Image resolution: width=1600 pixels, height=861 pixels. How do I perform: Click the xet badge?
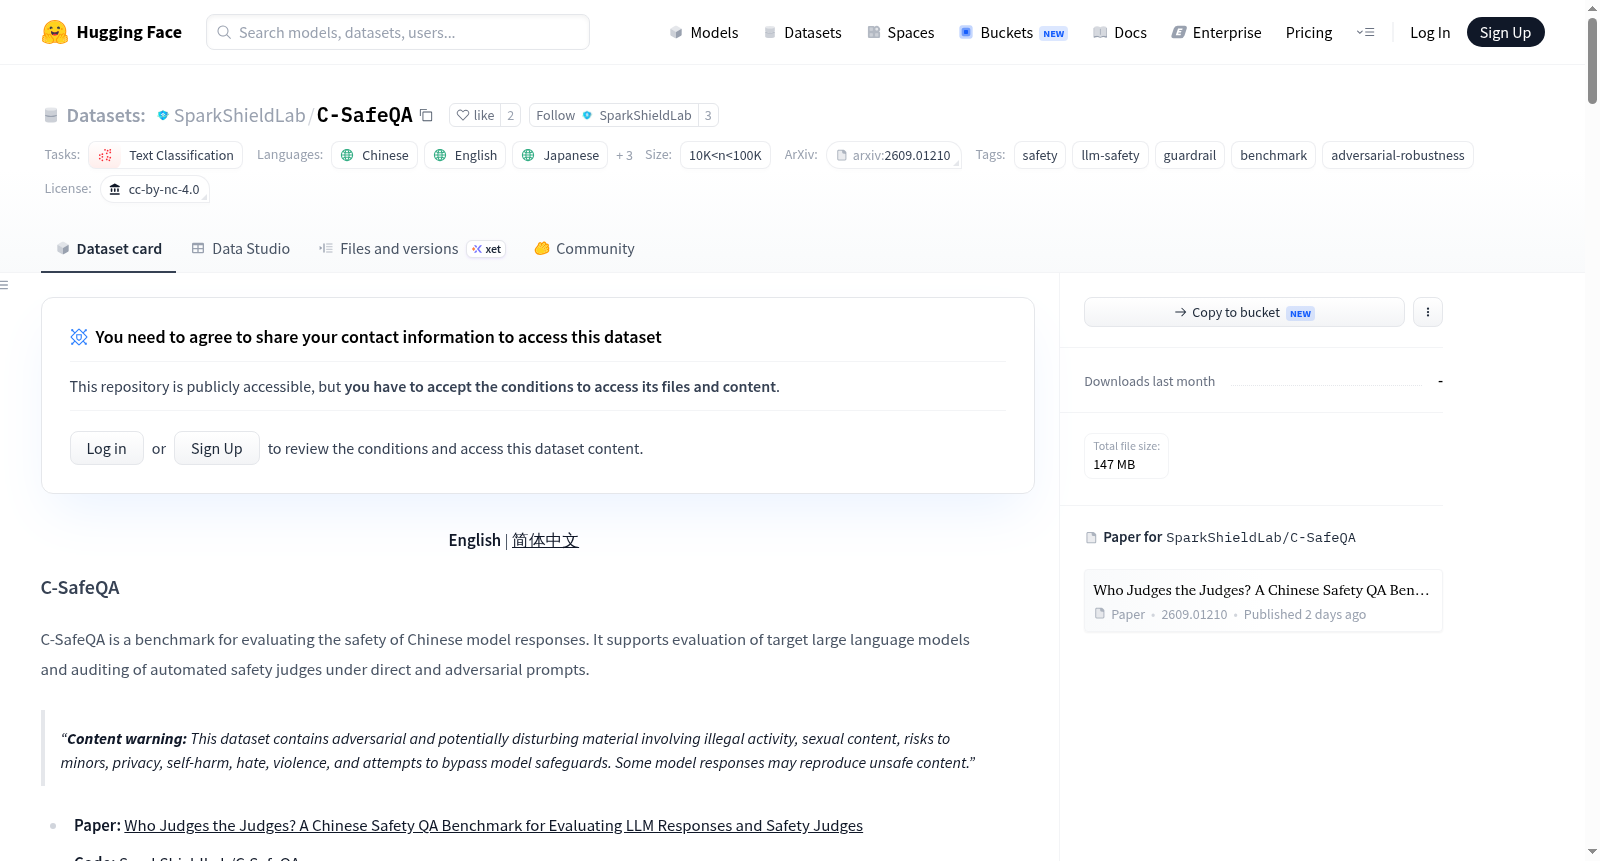tap(487, 249)
